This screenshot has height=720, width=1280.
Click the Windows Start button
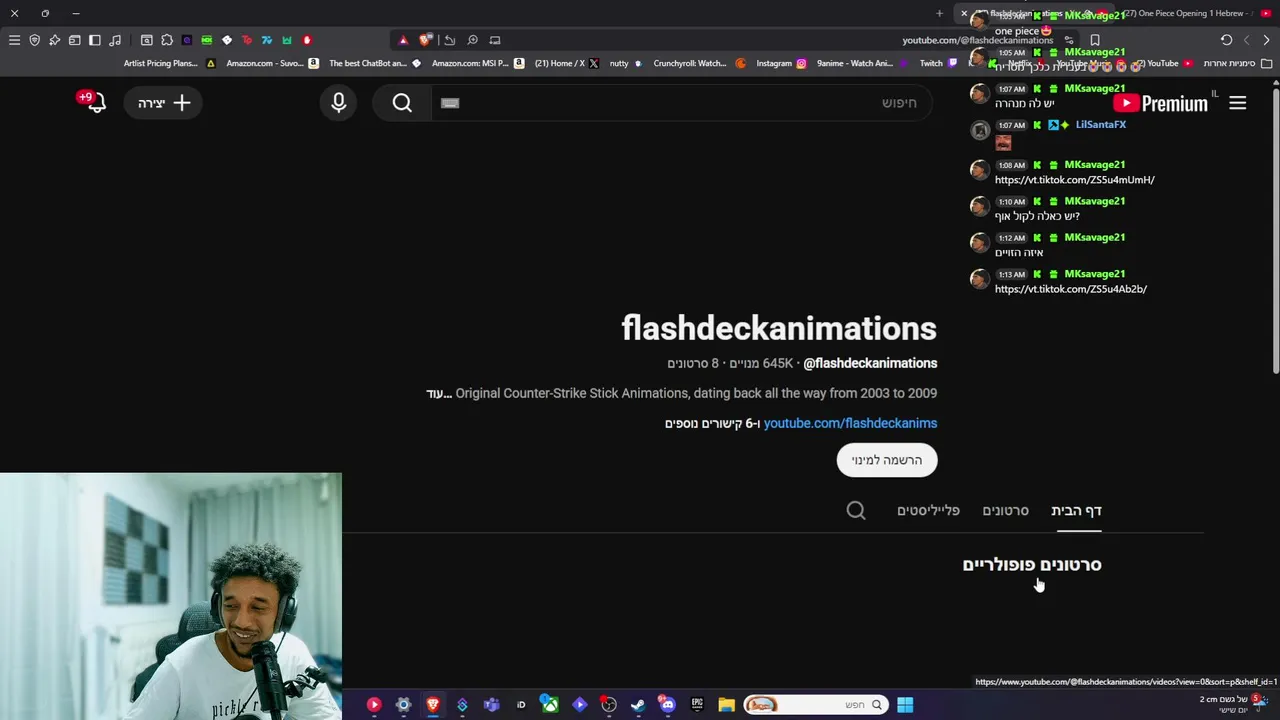point(905,705)
